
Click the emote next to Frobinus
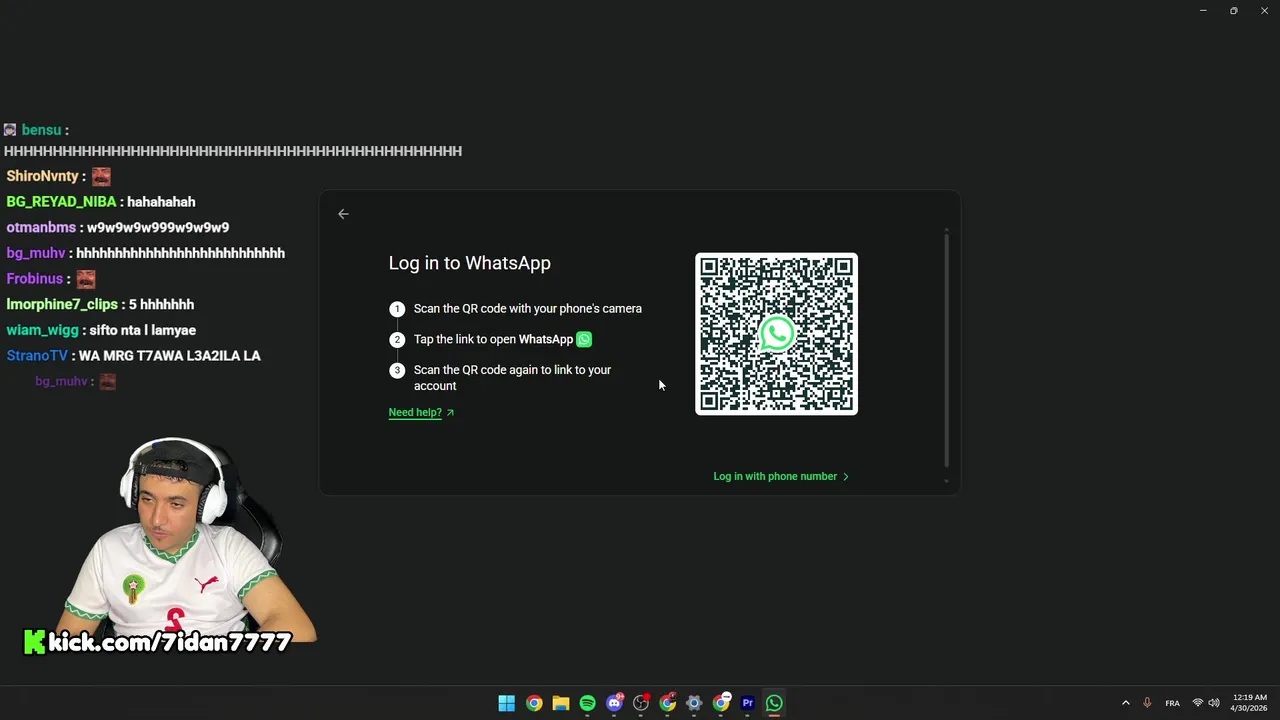[86, 279]
